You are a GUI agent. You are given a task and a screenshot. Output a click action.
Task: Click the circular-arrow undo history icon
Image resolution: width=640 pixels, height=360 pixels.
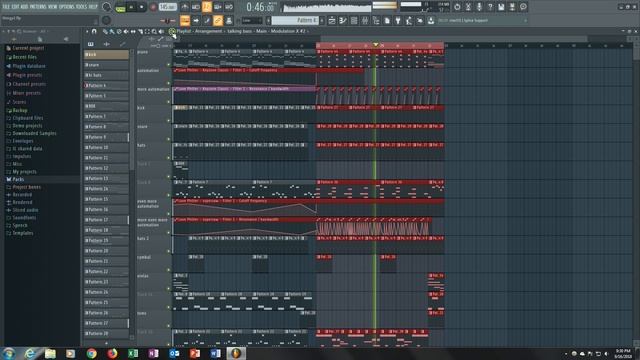click(457, 7)
